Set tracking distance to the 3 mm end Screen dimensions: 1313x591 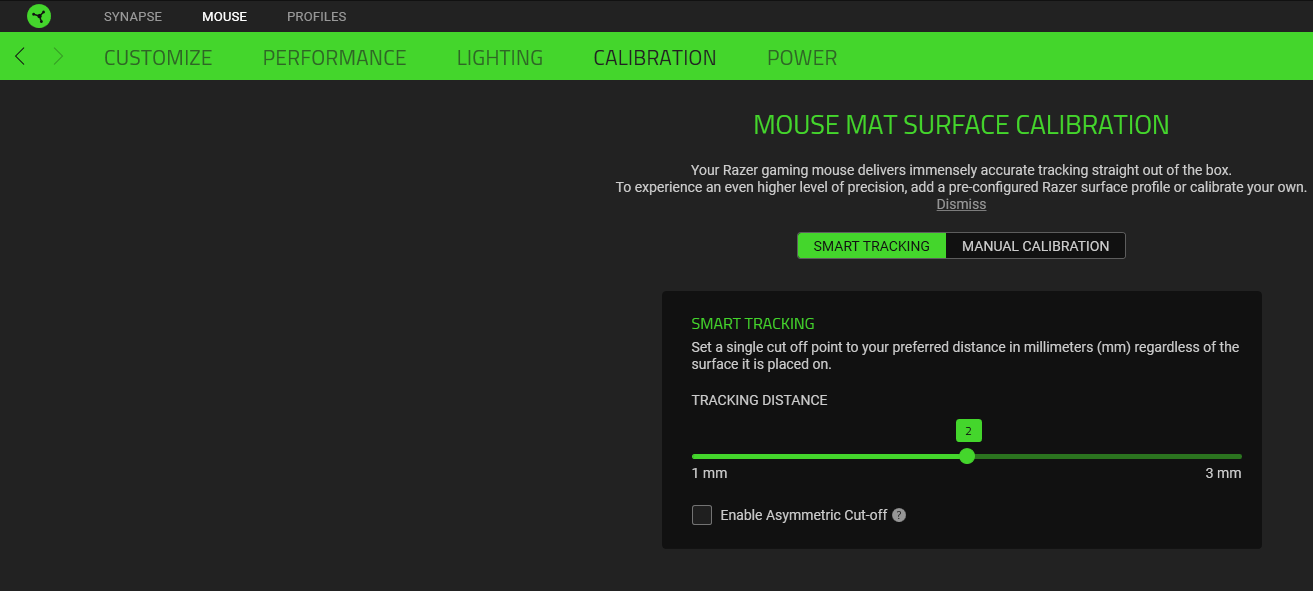click(x=1240, y=456)
